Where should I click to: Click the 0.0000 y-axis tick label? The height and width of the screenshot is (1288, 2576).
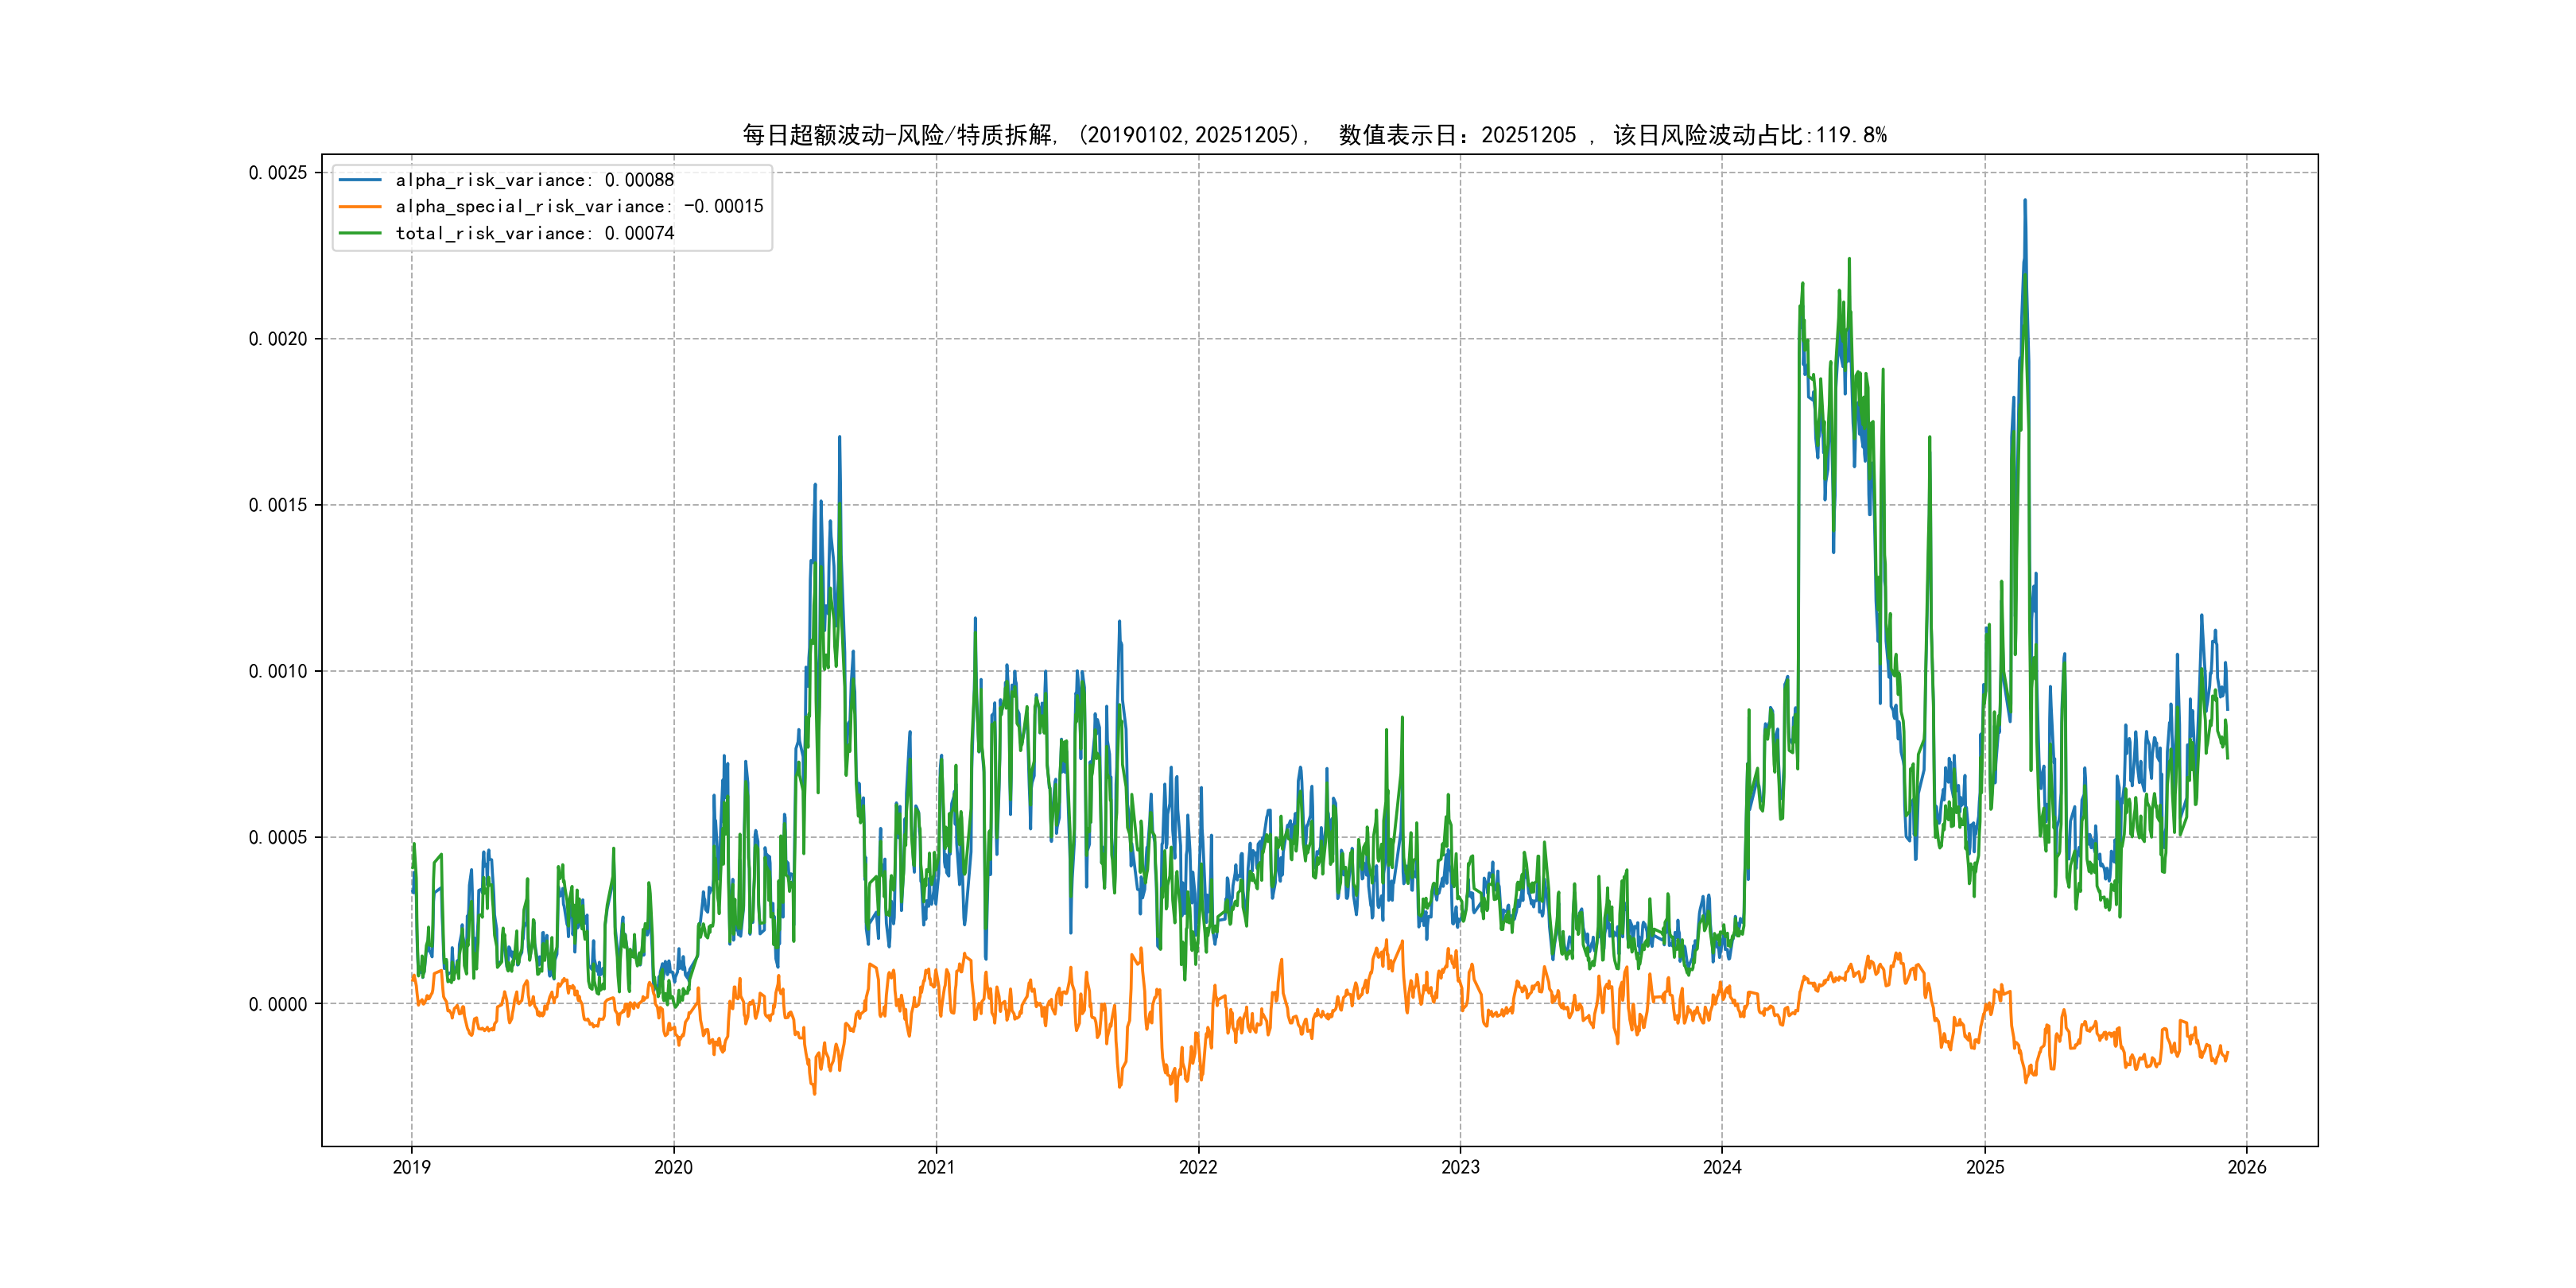(278, 1004)
